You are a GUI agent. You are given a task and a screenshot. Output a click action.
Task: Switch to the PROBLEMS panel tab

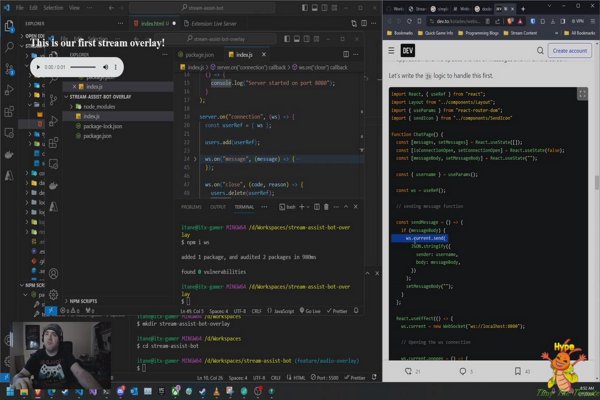click(191, 207)
